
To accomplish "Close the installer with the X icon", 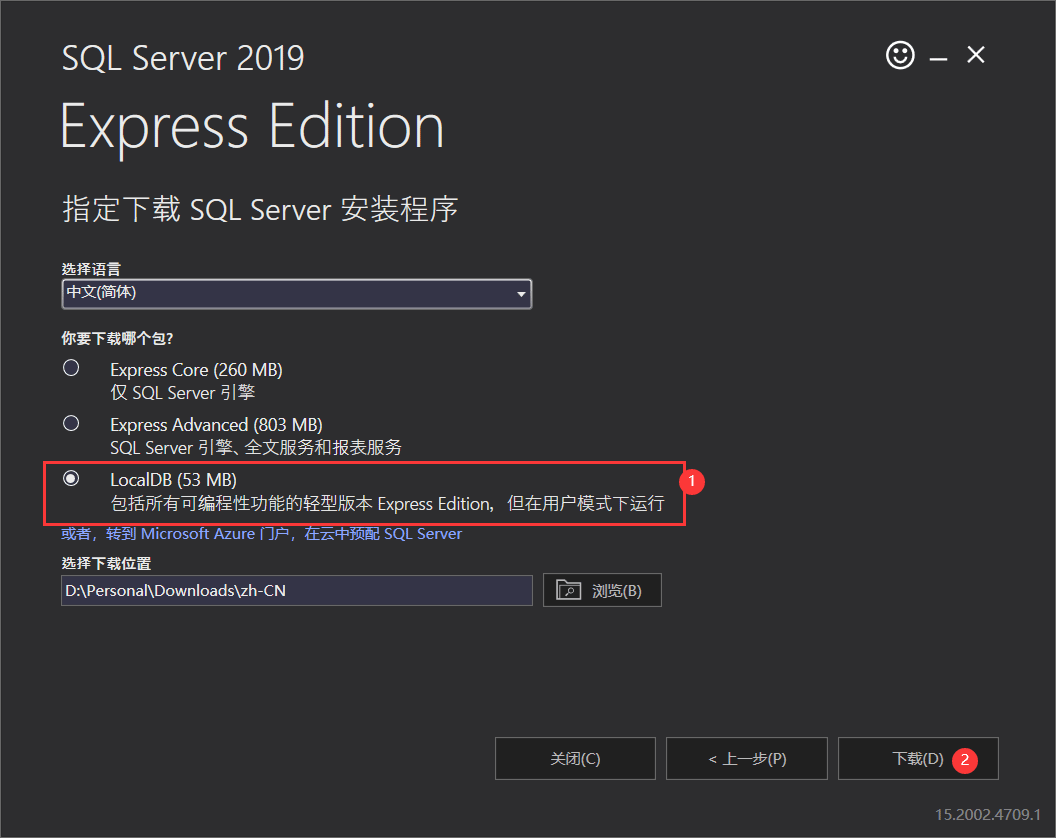I will pos(976,55).
